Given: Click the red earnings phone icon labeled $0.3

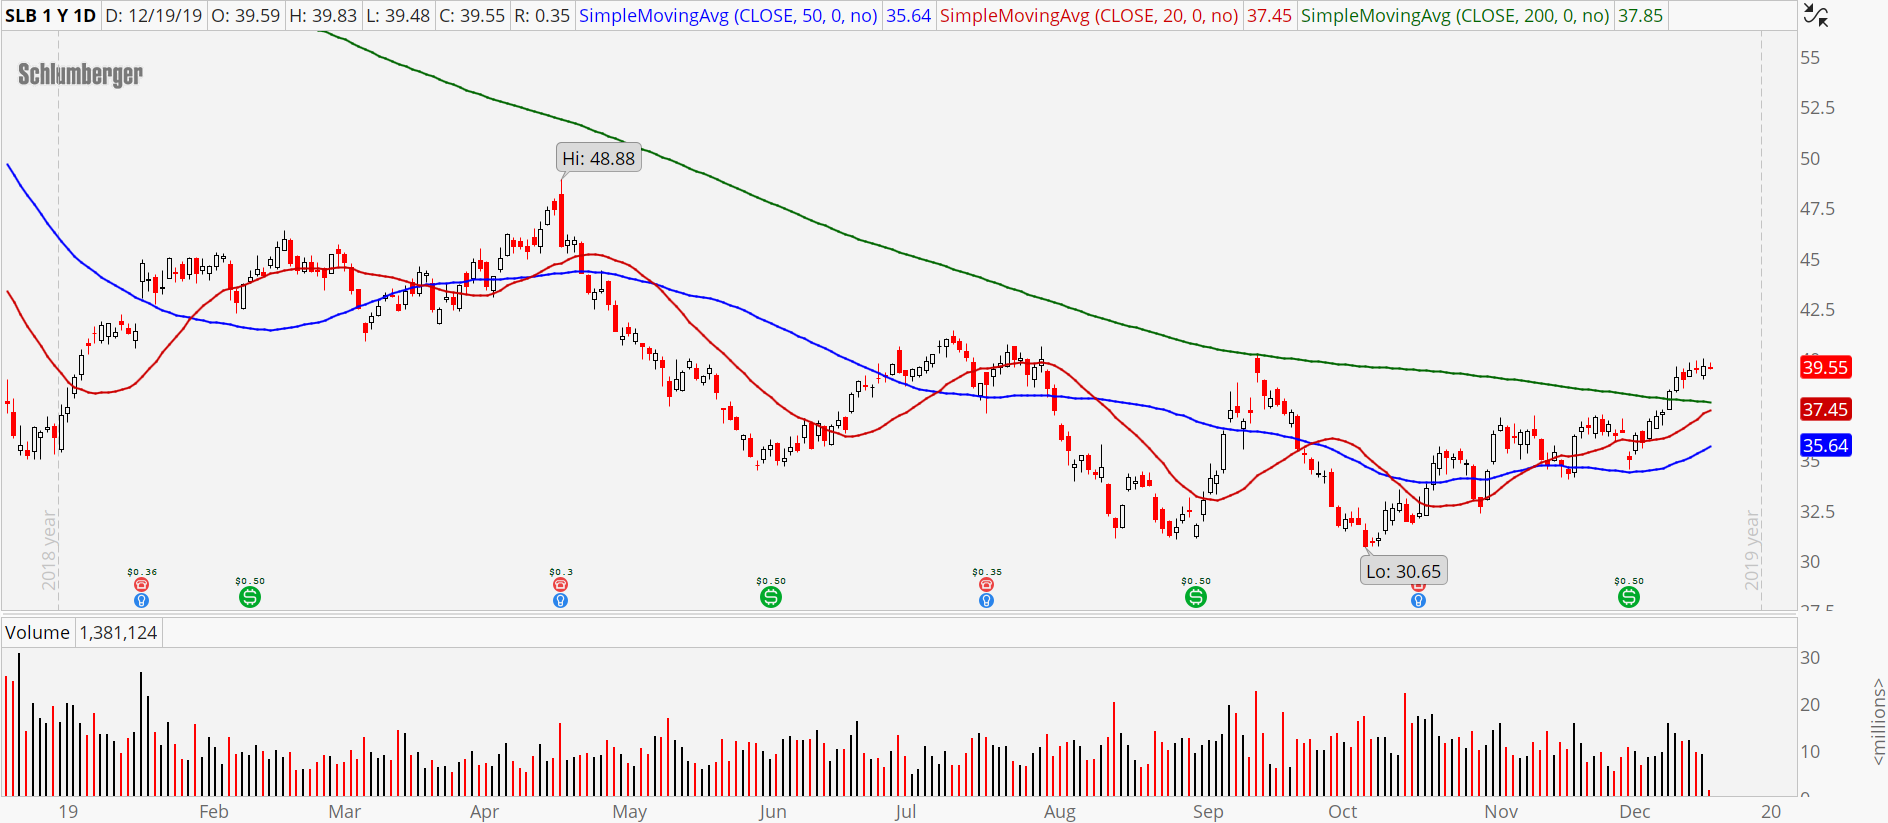Looking at the screenshot, I should [560, 585].
